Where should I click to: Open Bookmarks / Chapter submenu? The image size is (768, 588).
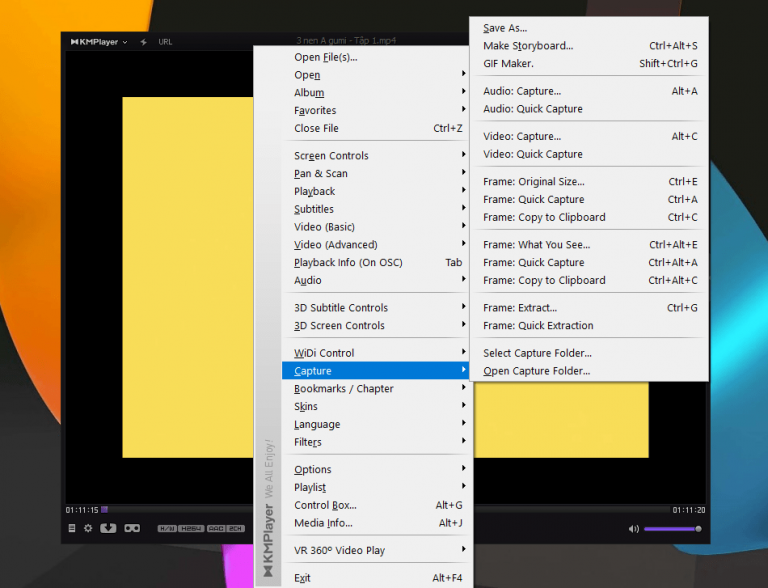pos(377,389)
